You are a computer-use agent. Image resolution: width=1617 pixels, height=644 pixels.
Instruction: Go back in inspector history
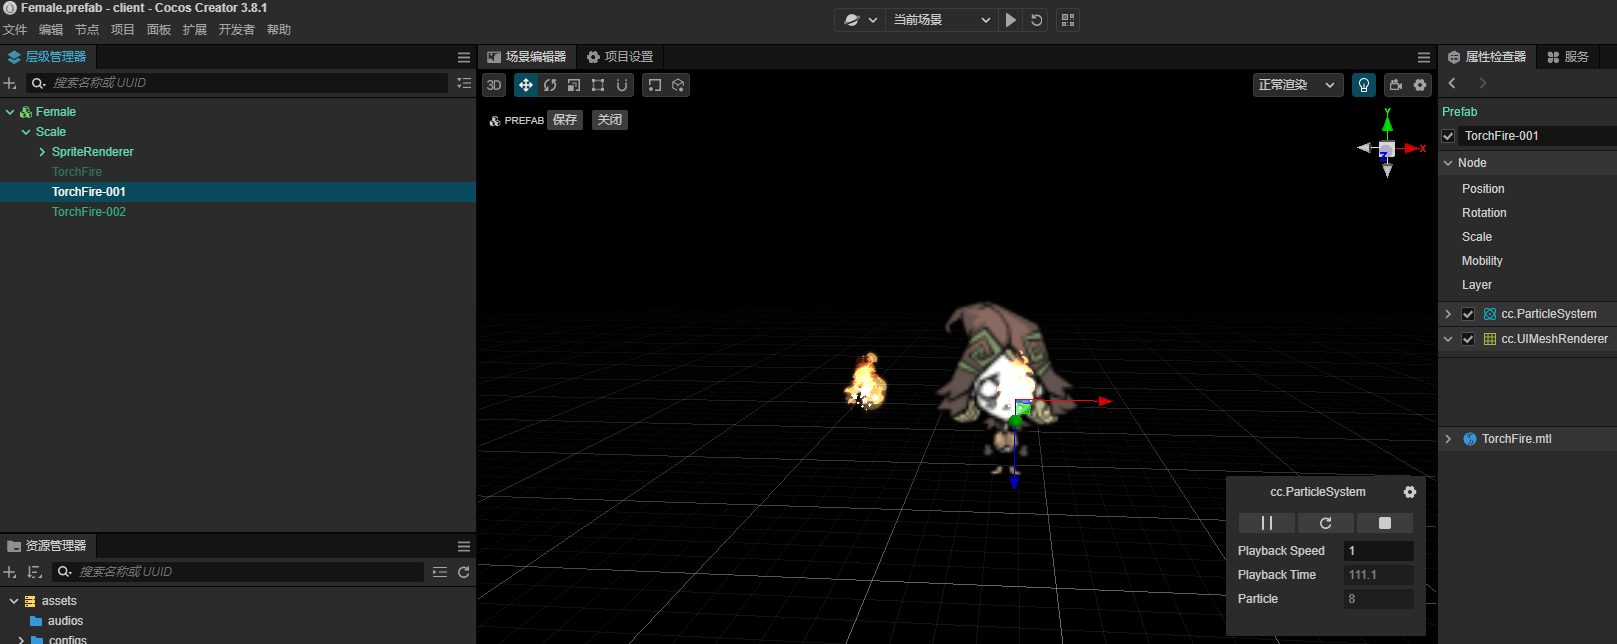click(1452, 83)
